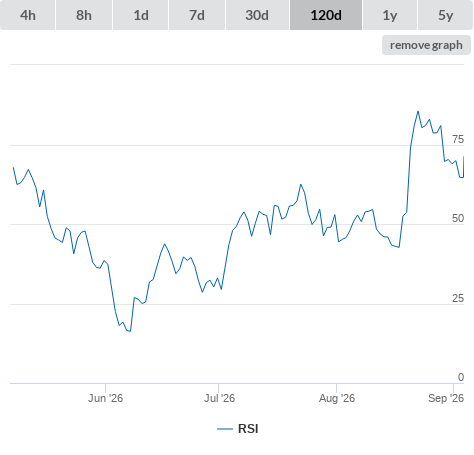Switch to the 5y range tab
Viewport: 474px width, 455px height.
pos(445,15)
